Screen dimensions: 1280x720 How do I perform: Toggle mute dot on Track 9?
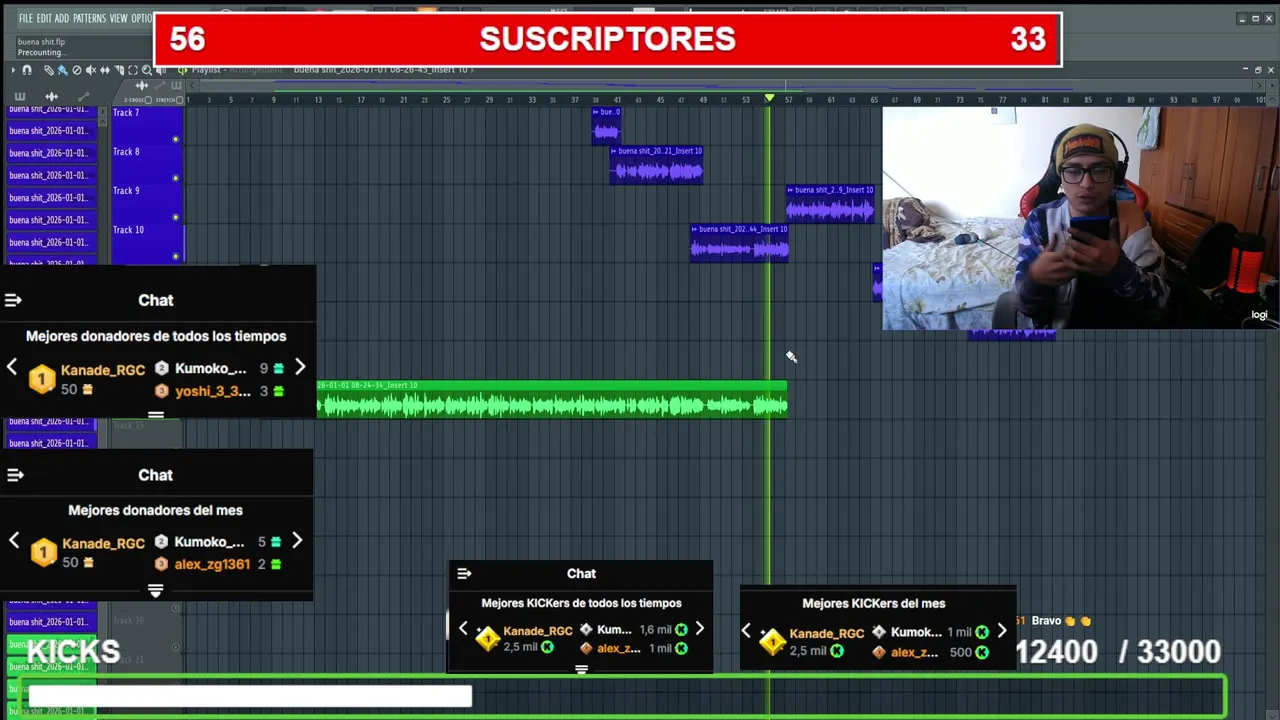point(176,217)
